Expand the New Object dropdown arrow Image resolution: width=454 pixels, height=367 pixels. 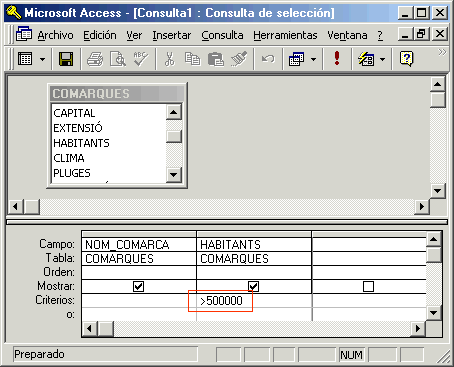click(x=383, y=59)
